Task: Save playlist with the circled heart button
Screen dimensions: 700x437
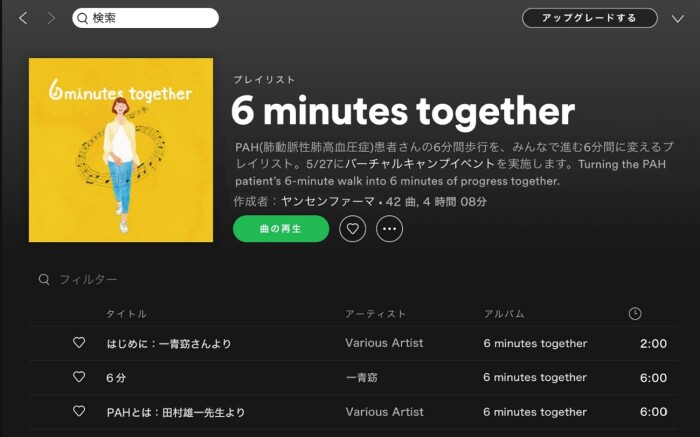Action: click(x=353, y=229)
